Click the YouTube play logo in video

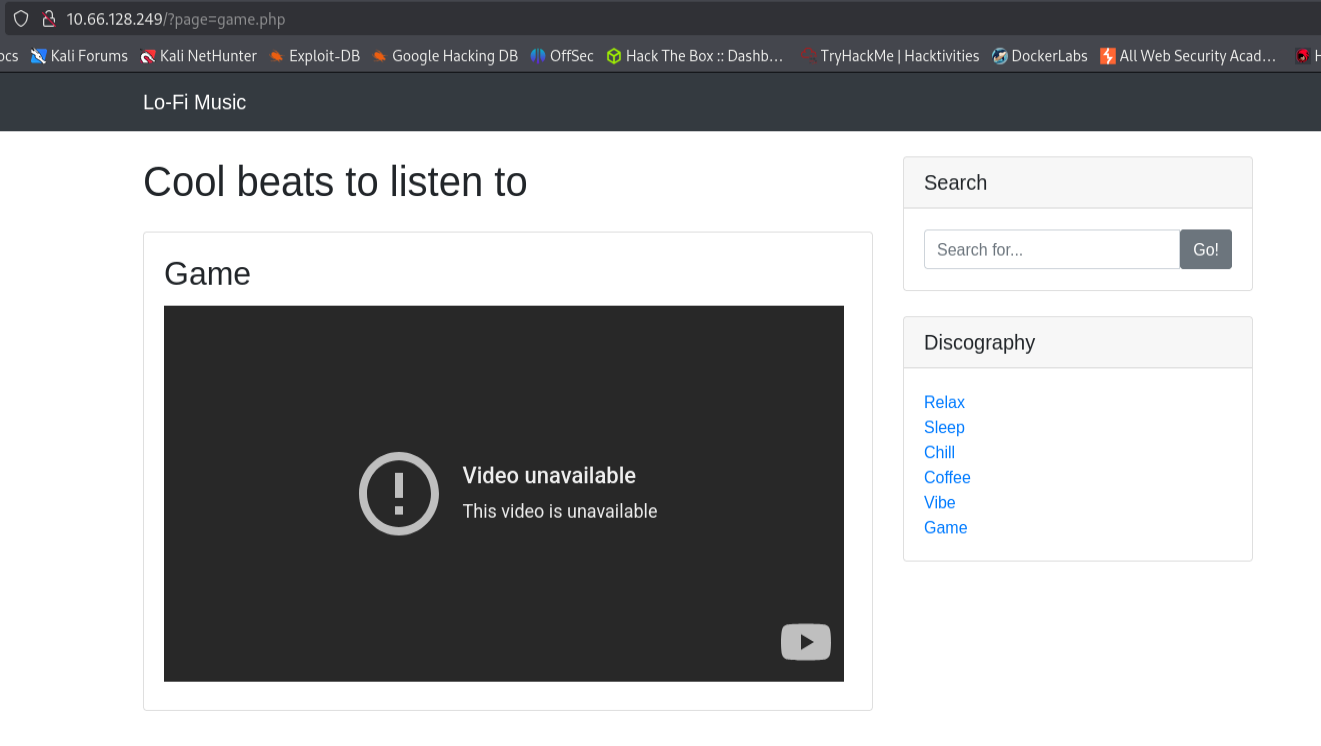pyautogui.click(x=806, y=642)
